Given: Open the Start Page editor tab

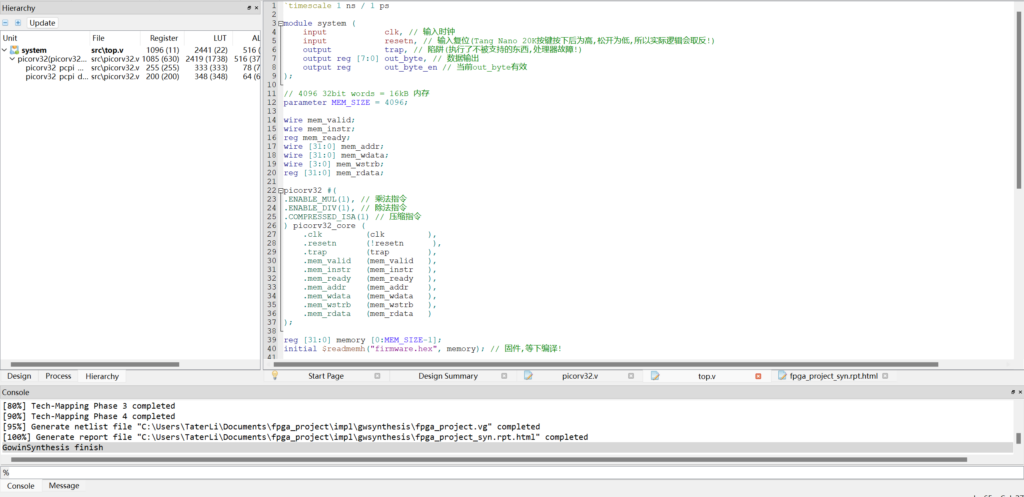Looking at the screenshot, I should pyautogui.click(x=326, y=376).
